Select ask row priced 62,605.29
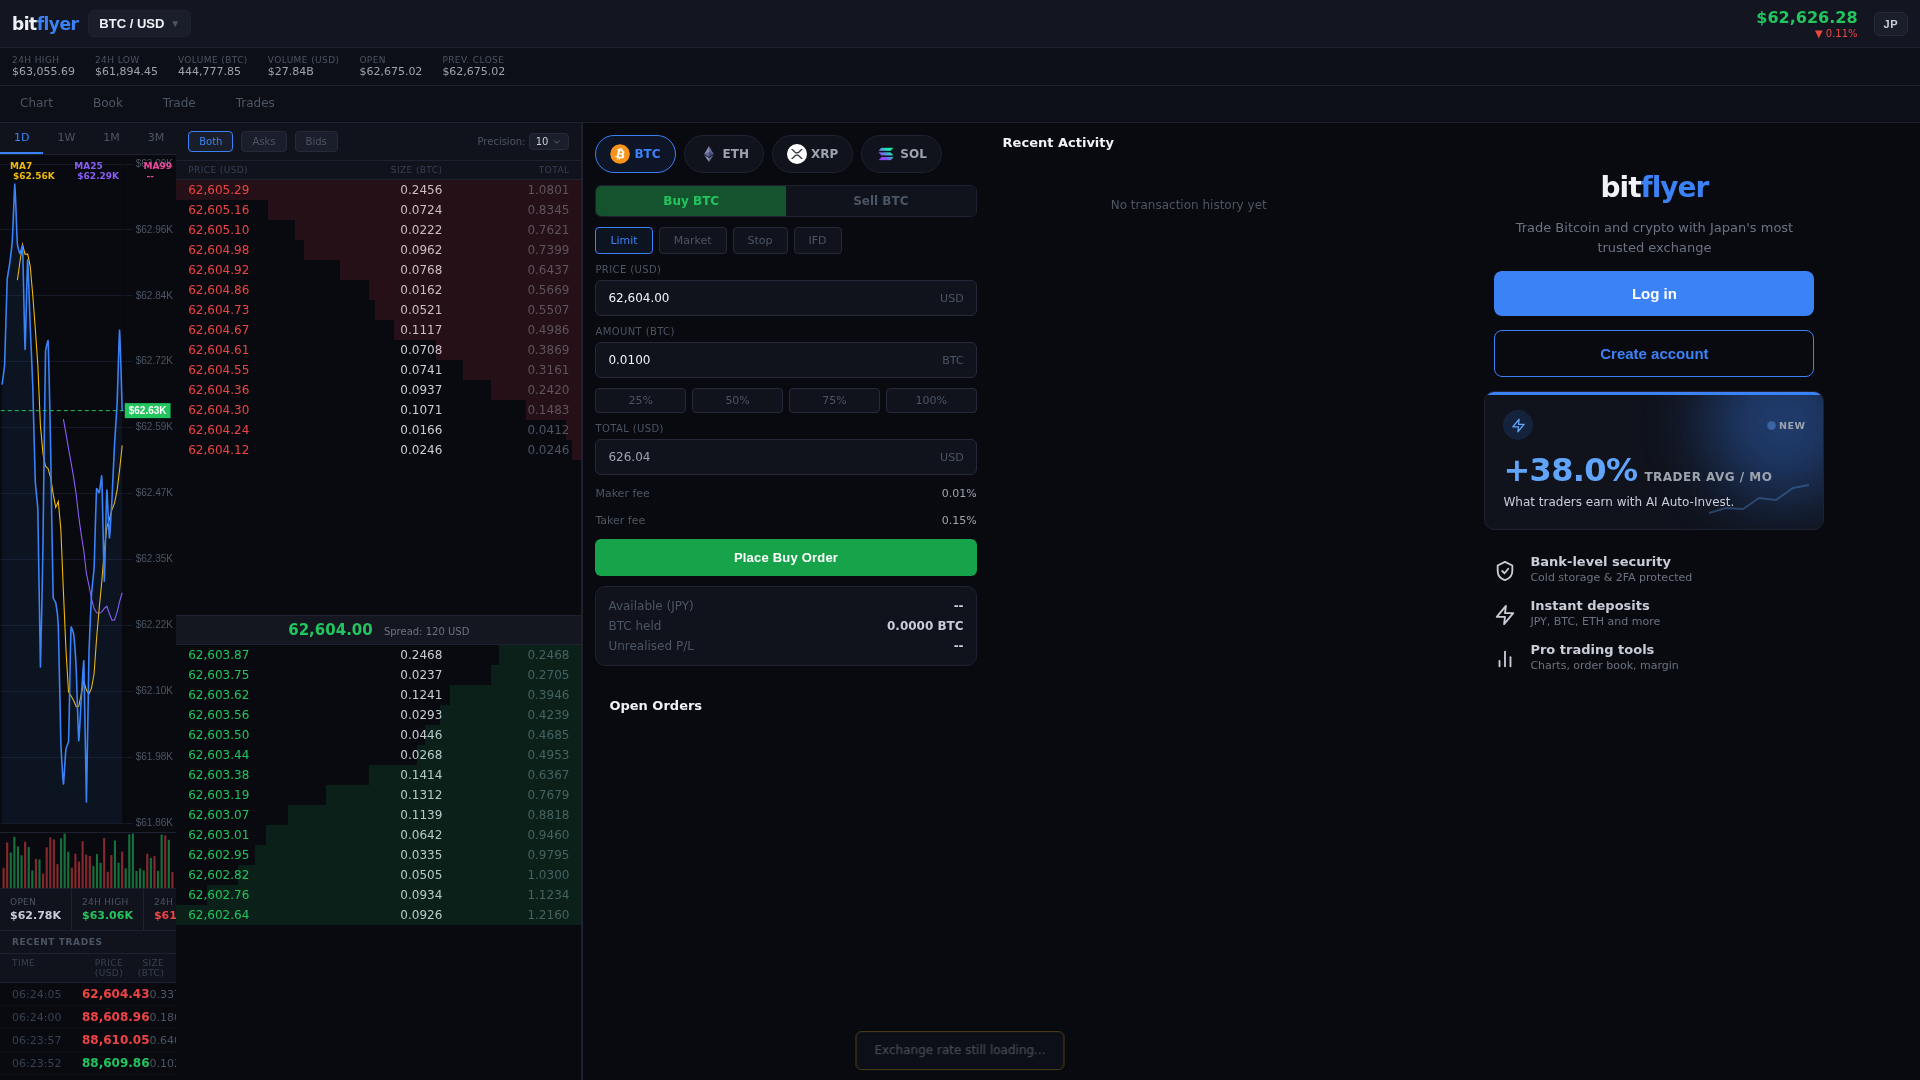The height and width of the screenshot is (1080, 1920). coord(379,190)
